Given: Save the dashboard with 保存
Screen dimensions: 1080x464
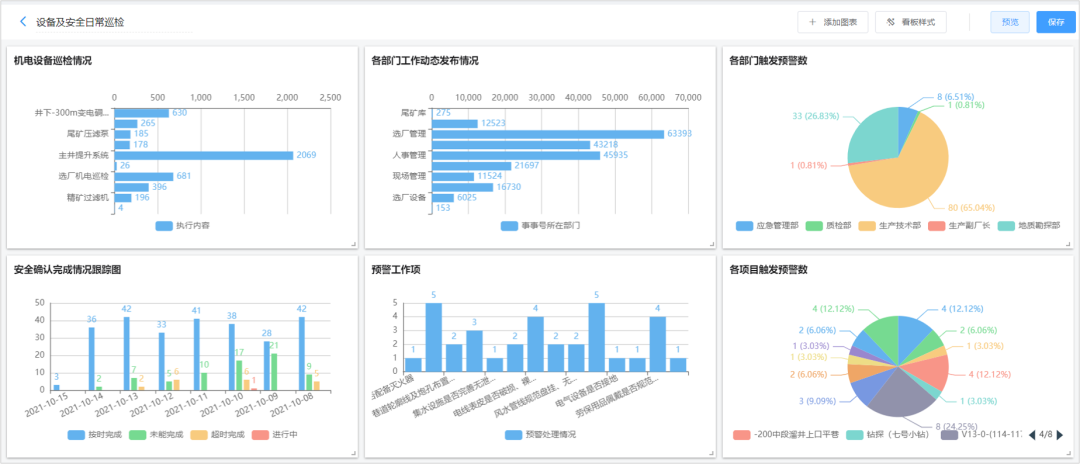Looking at the screenshot, I should [x=1055, y=22].
